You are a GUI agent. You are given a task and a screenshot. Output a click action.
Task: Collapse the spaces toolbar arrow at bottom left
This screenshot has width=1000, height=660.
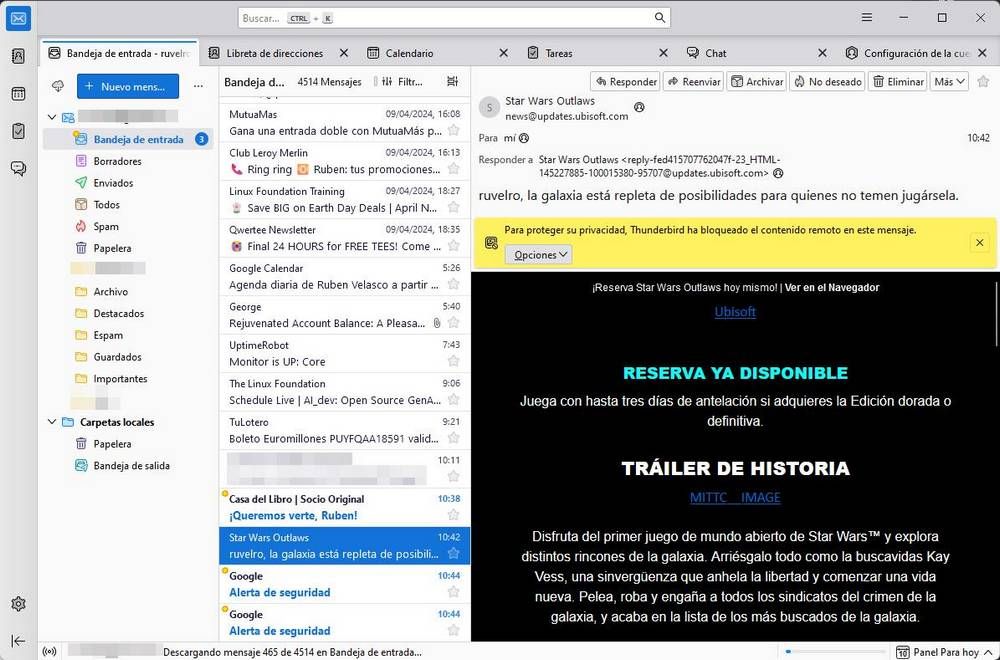click(17, 641)
